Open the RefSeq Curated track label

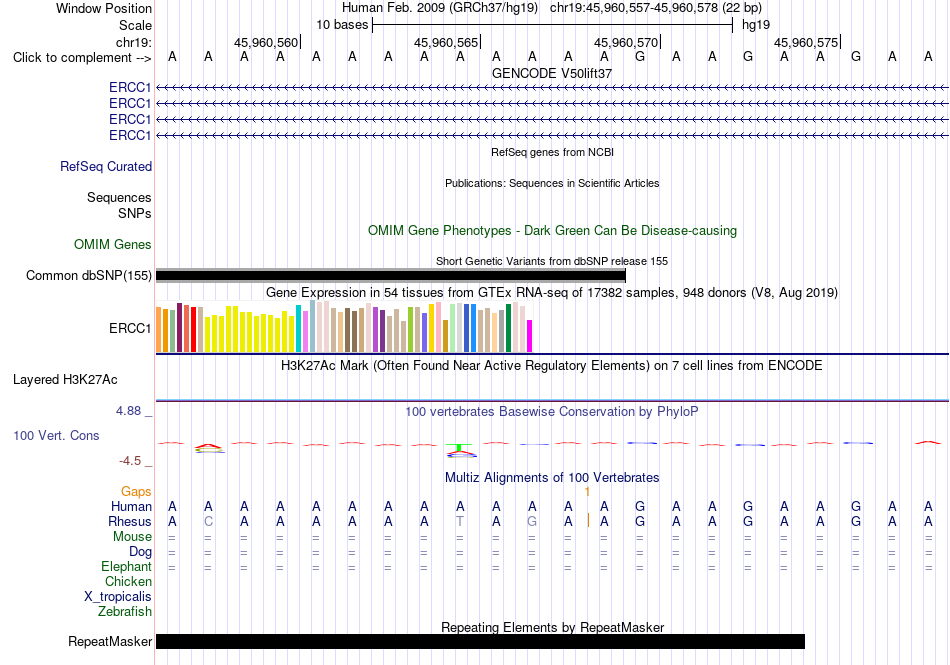coord(106,167)
